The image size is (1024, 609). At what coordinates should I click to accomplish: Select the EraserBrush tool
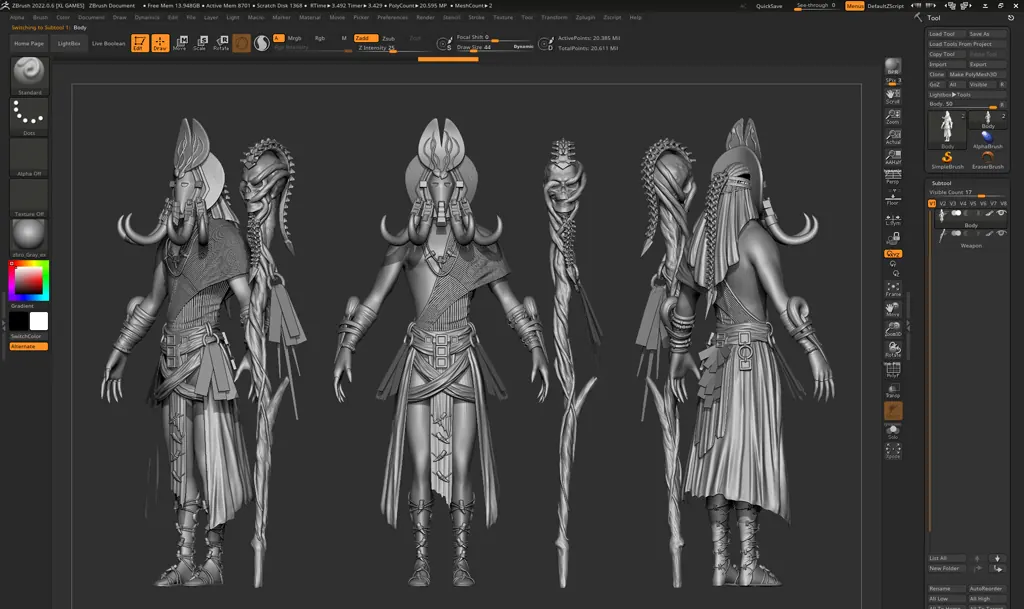(x=987, y=161)
